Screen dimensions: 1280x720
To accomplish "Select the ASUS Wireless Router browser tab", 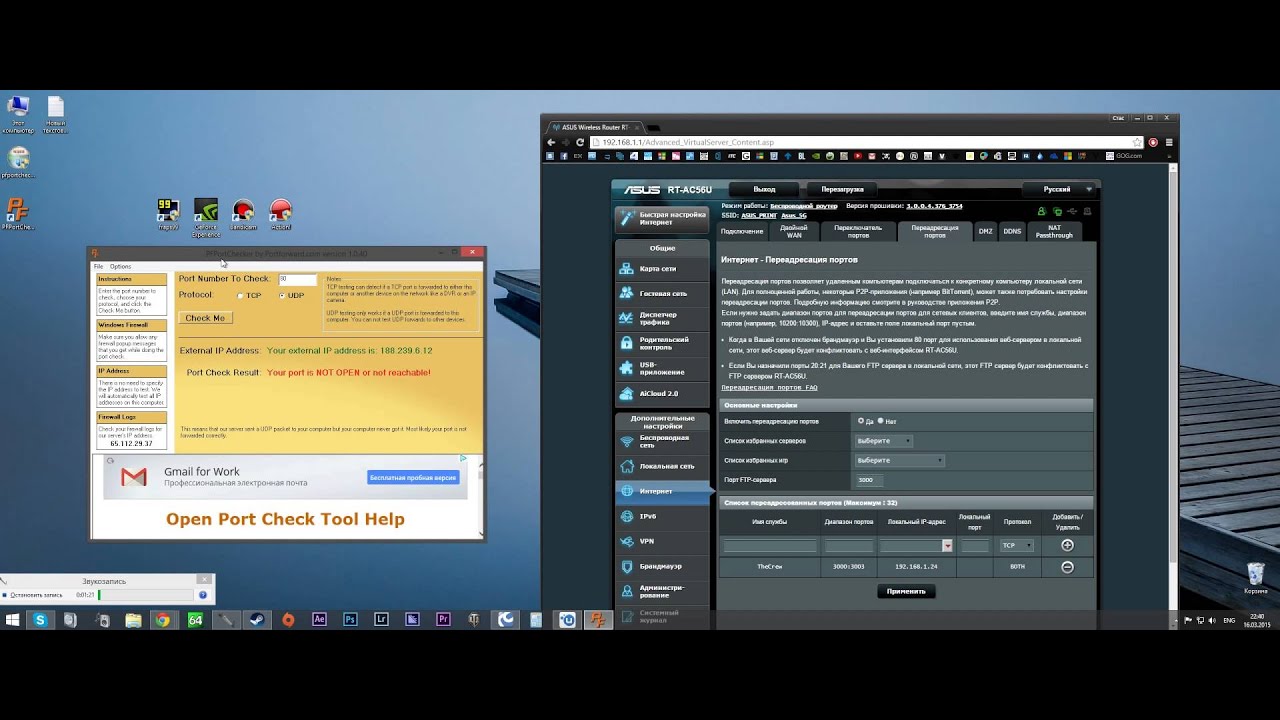I will point(595,127).
